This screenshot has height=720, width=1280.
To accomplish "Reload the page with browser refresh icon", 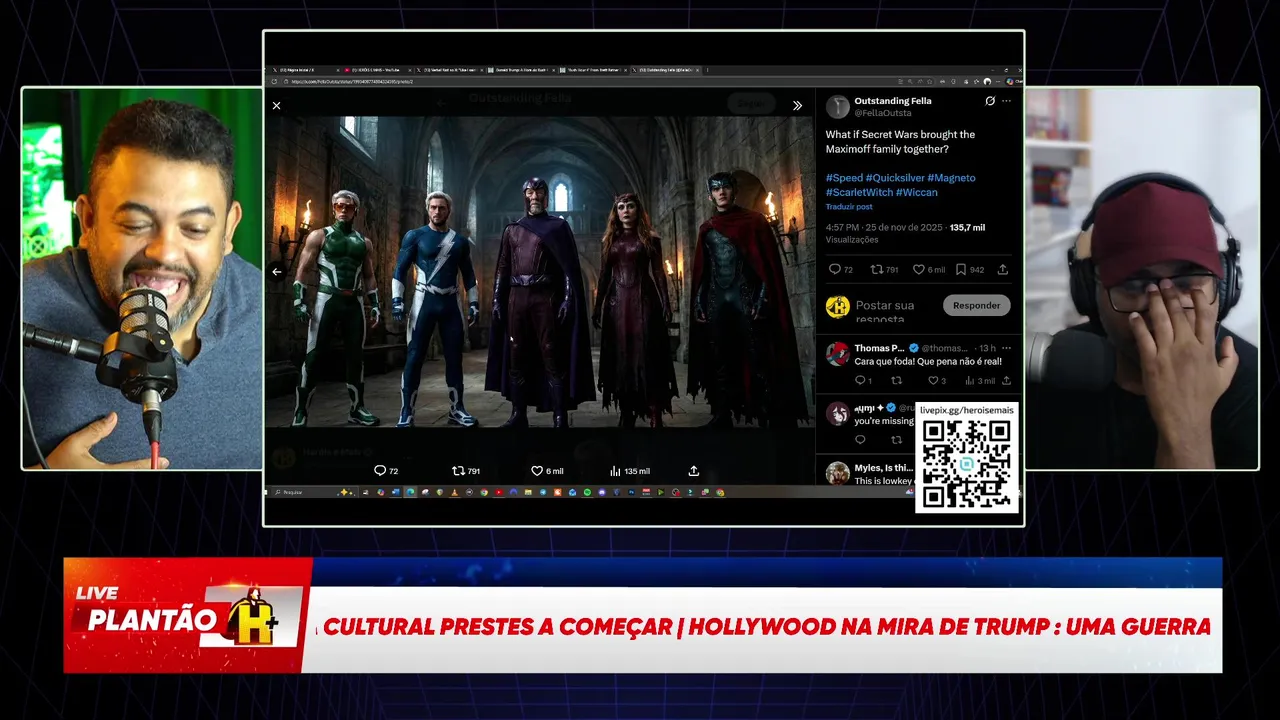I will point(276,81).
